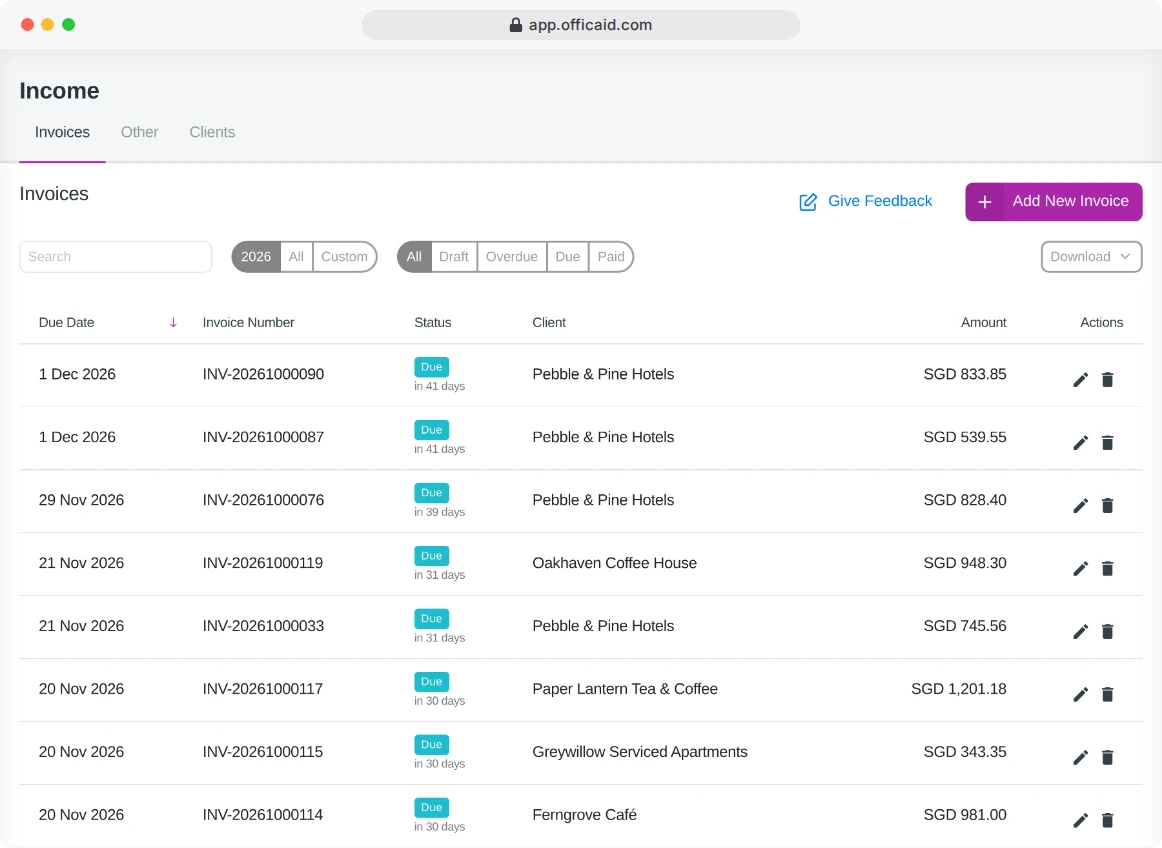The height and width of the screenshot is (848, 1162).
Task: Edit invoice INV-20261000117
Action: point(1080,695)
